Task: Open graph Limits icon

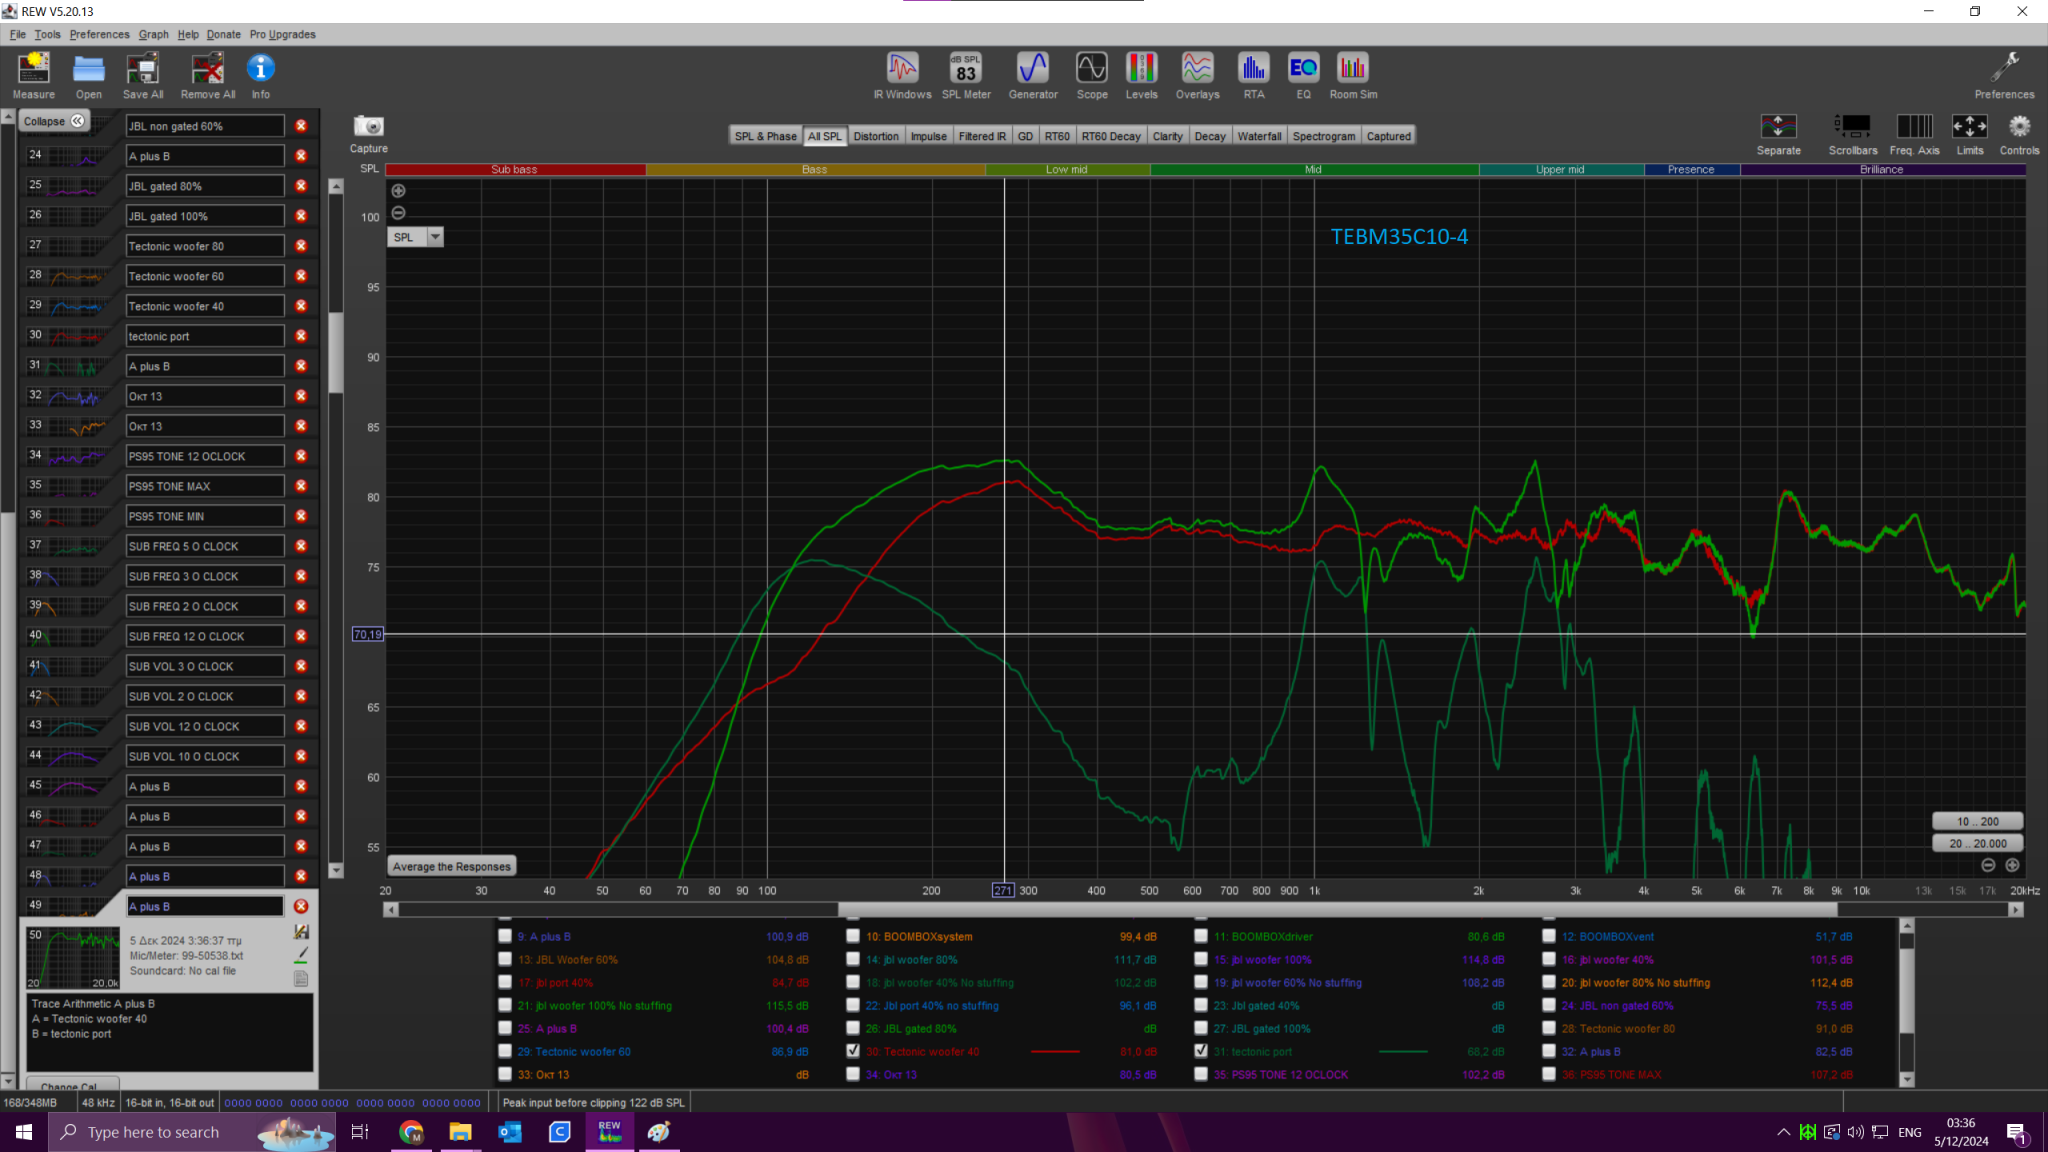Action: tap(1969, 127)
